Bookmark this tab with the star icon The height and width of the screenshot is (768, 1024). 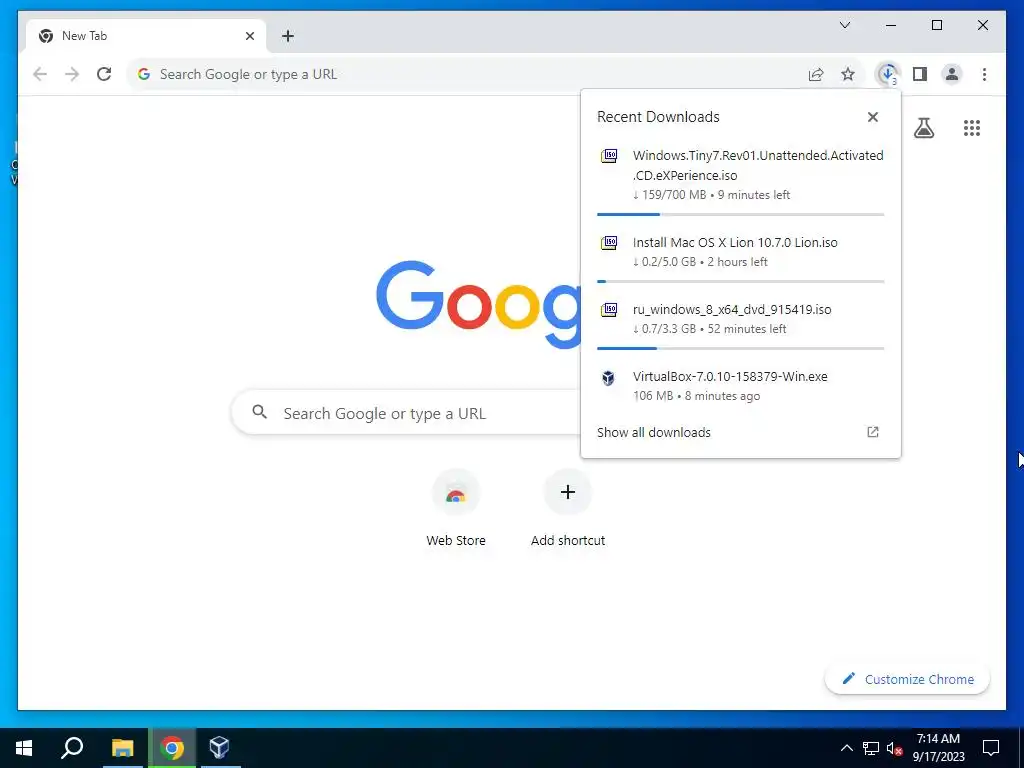[848, 74]
